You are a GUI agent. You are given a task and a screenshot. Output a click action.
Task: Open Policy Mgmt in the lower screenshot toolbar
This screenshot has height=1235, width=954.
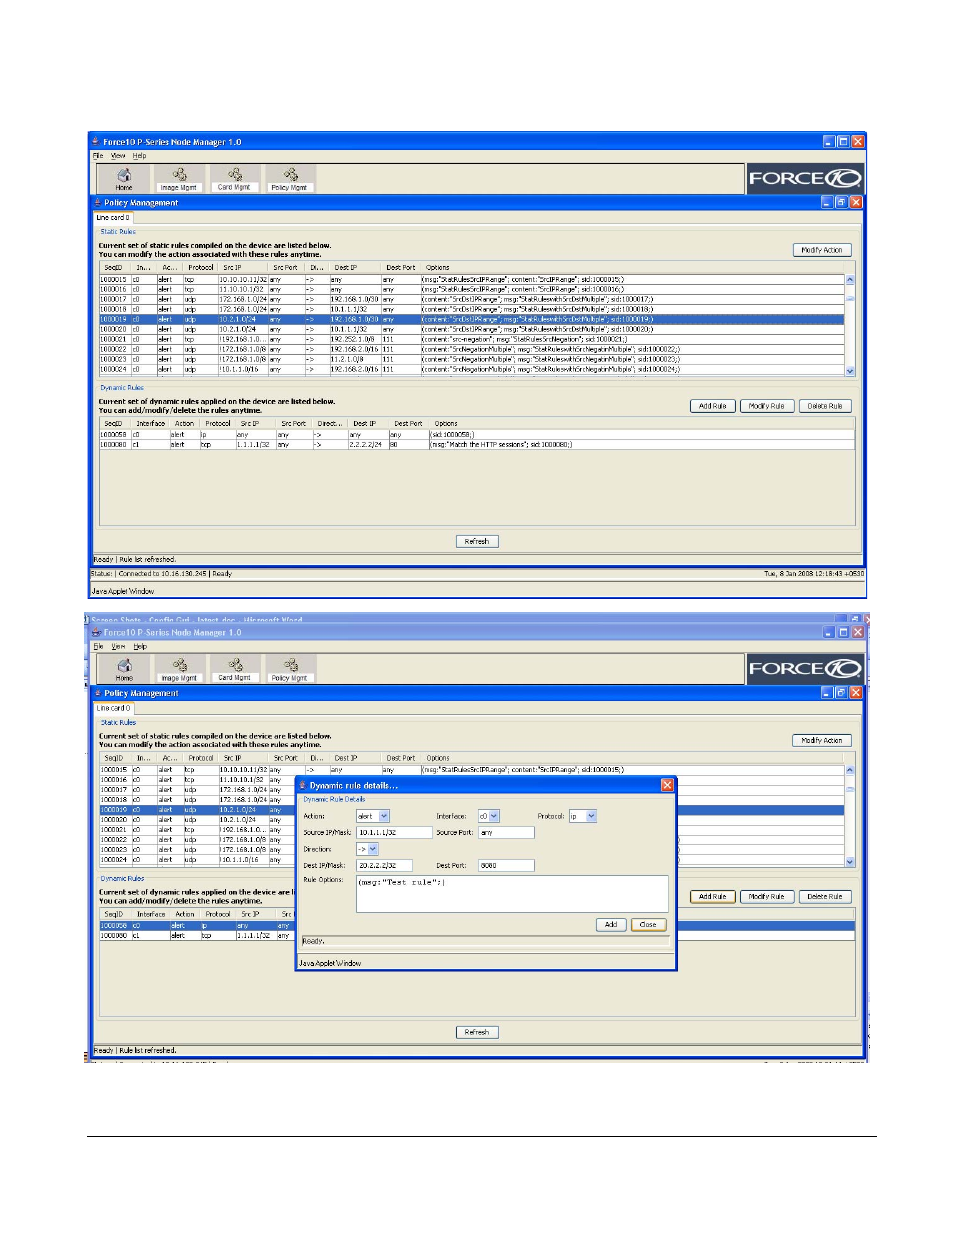click(x=290, y=670)
